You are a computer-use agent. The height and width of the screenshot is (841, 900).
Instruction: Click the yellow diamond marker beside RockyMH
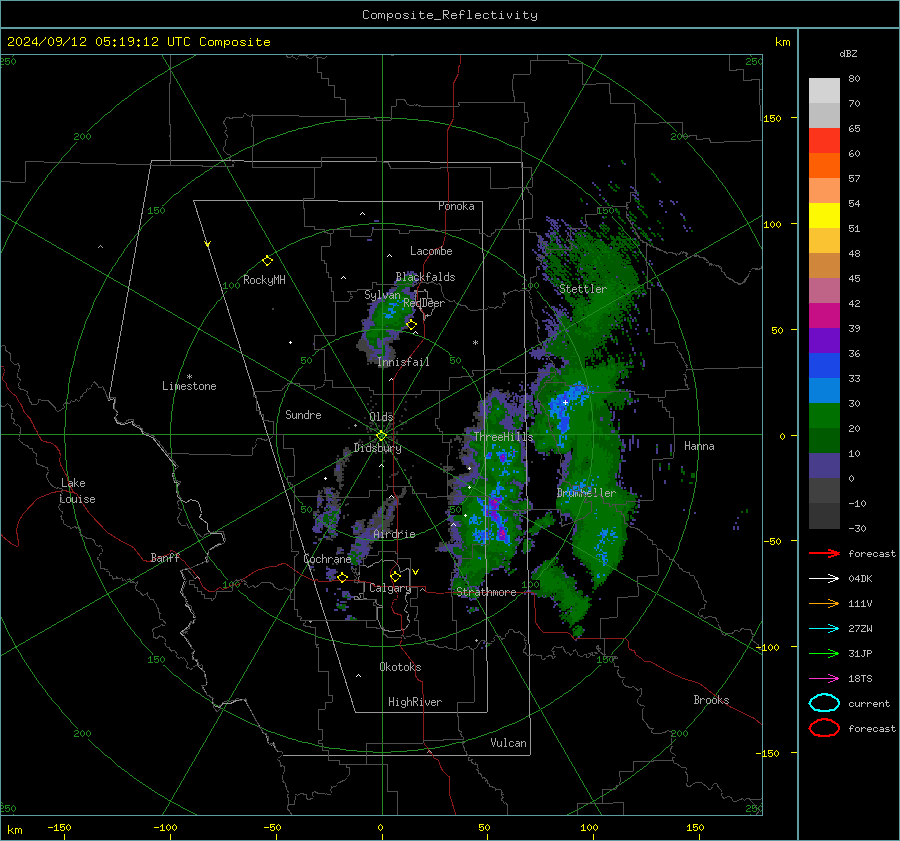point(267,261)
